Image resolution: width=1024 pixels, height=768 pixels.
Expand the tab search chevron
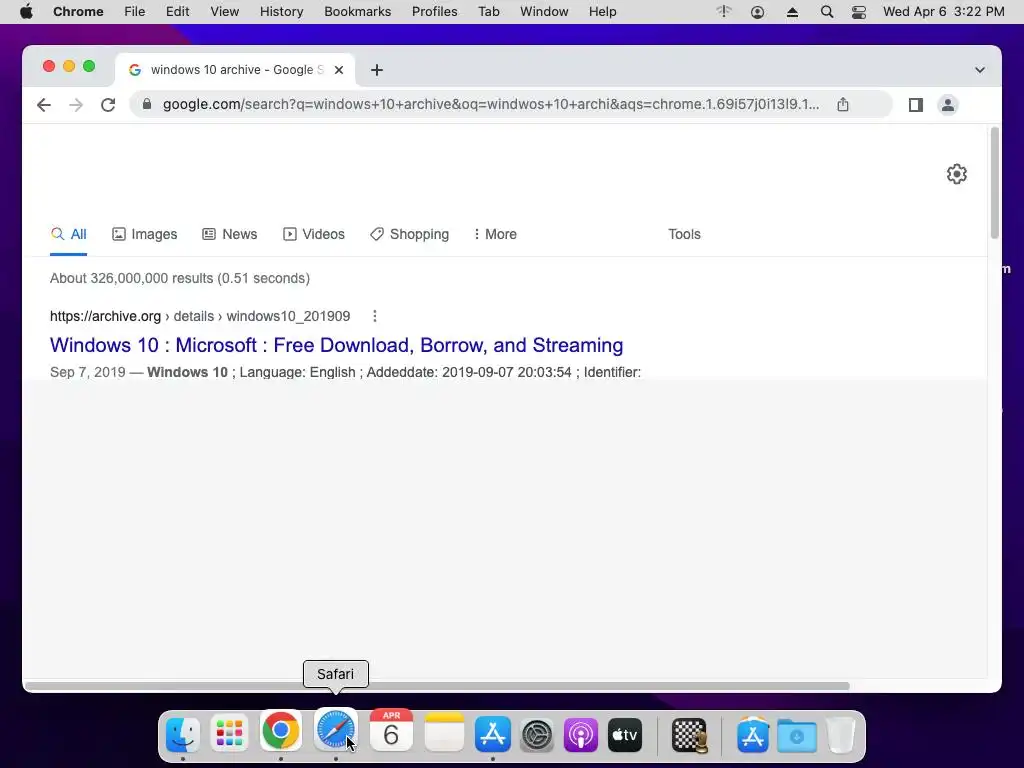pyautogui.click(x=980, y=70)
